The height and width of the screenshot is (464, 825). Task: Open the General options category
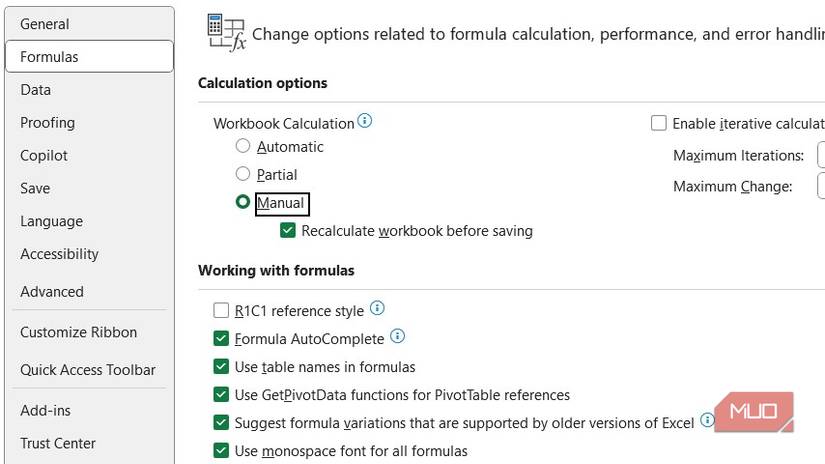click(x=45, y=24)
